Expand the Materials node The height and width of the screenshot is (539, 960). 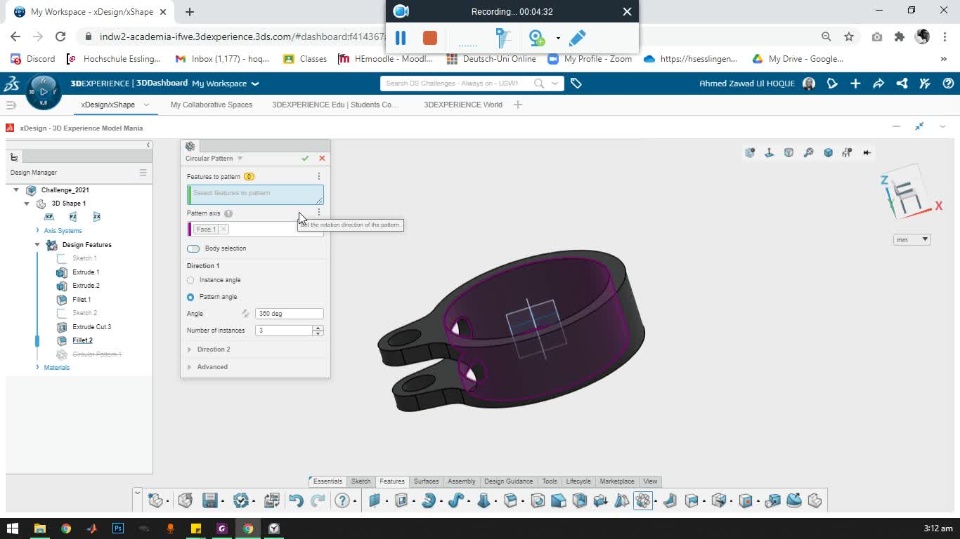tap(37, 367)
